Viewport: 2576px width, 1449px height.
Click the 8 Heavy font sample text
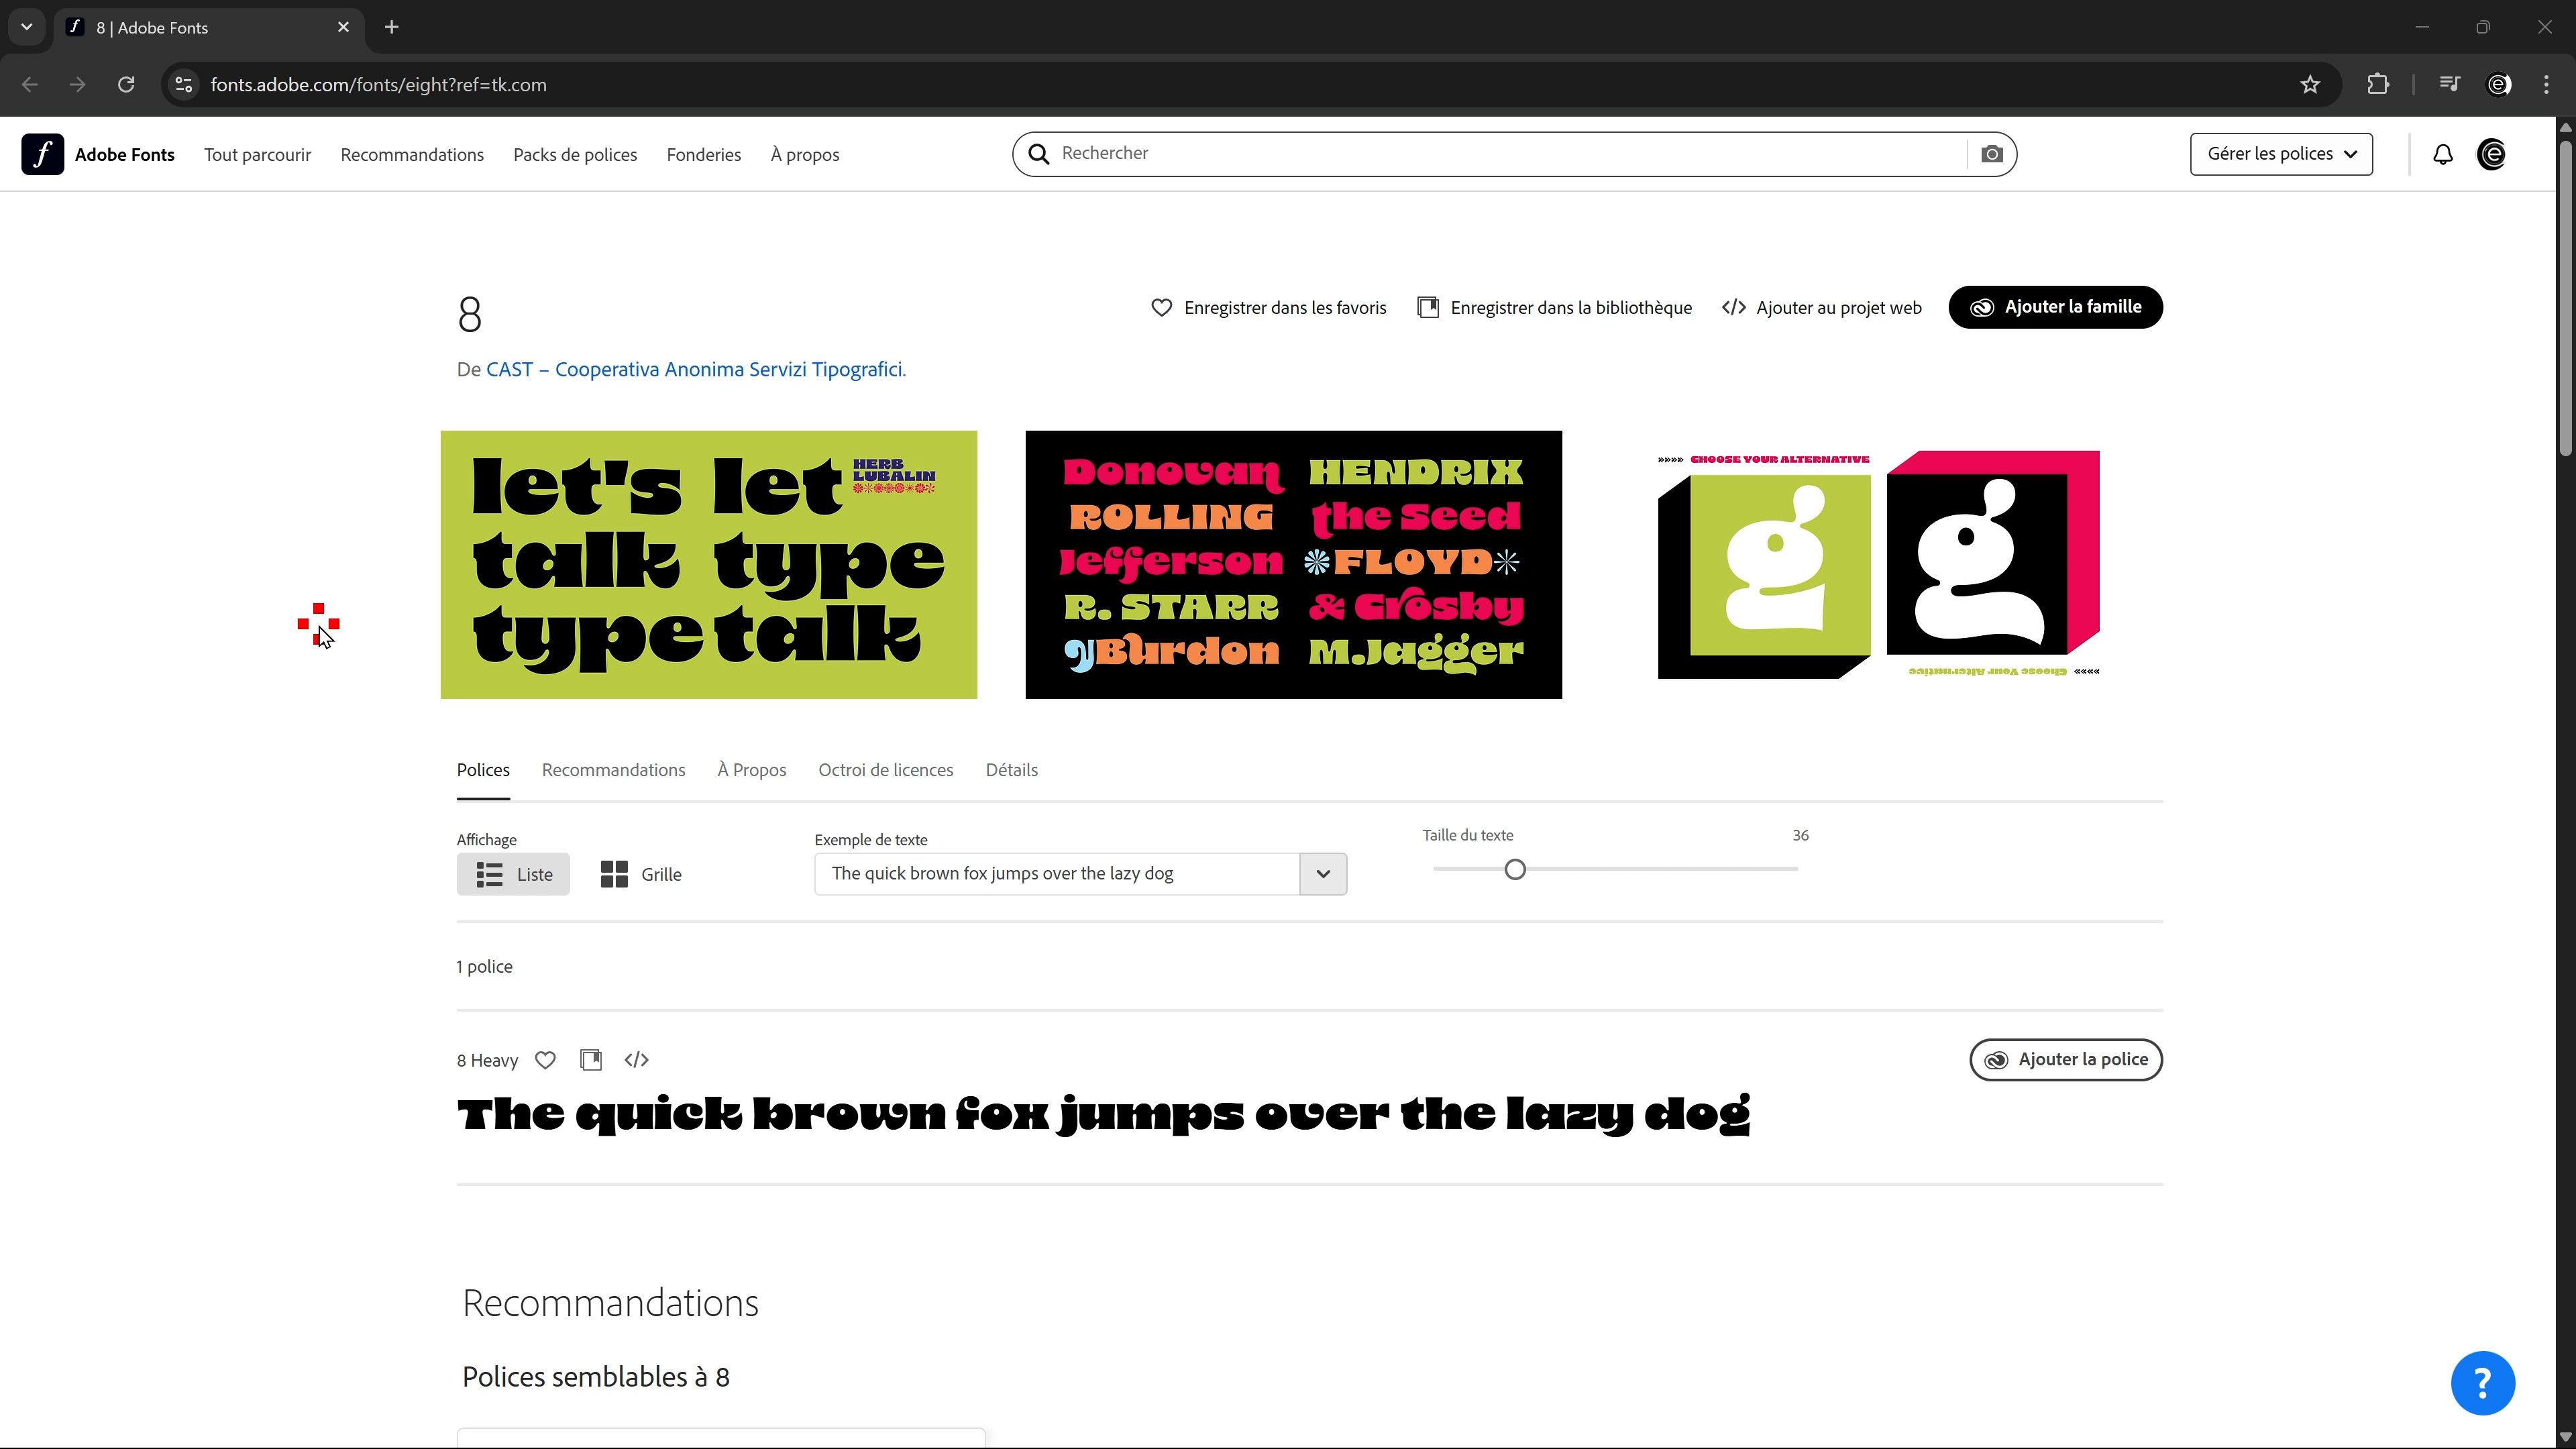pyautogui.click(x=1103, y=1115)
